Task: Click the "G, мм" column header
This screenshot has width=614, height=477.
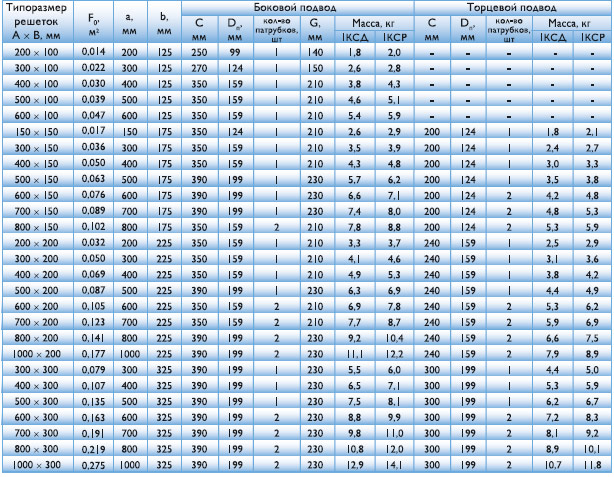Action: pos(315,30)
